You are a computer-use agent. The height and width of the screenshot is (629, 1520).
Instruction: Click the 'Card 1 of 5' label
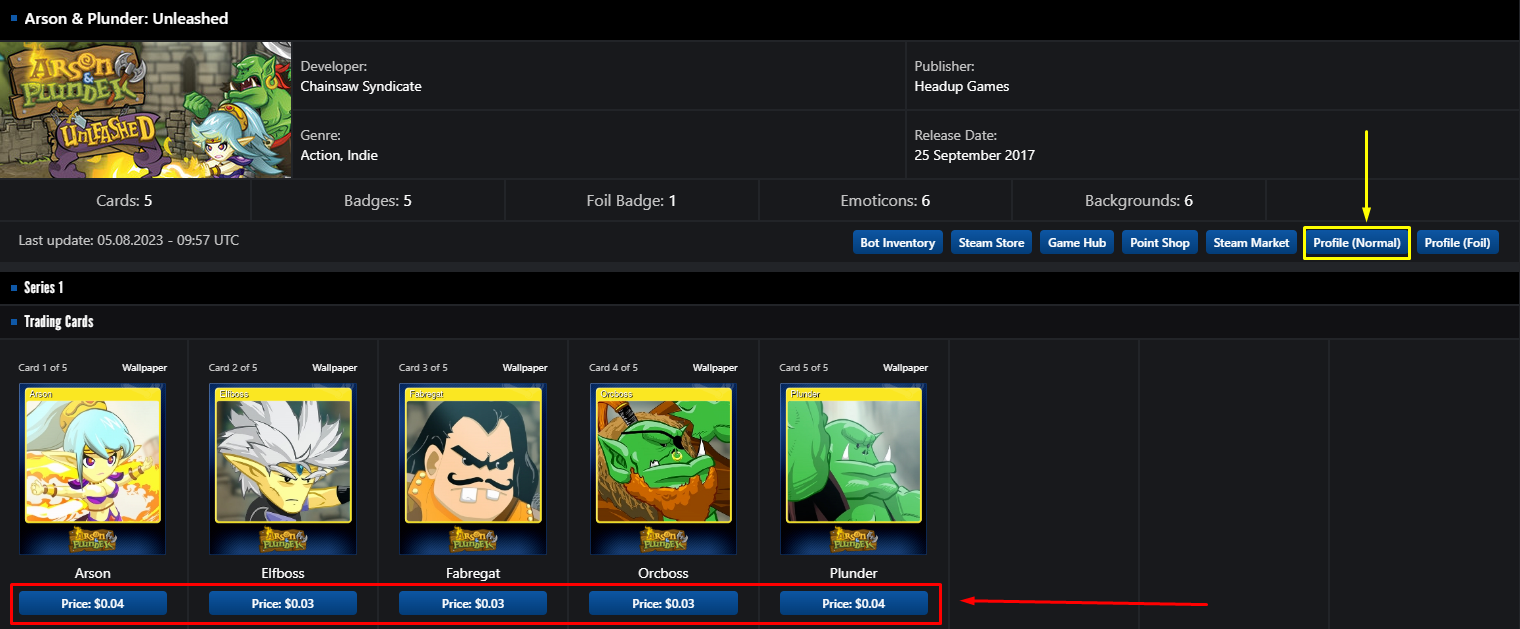[43, 368]
